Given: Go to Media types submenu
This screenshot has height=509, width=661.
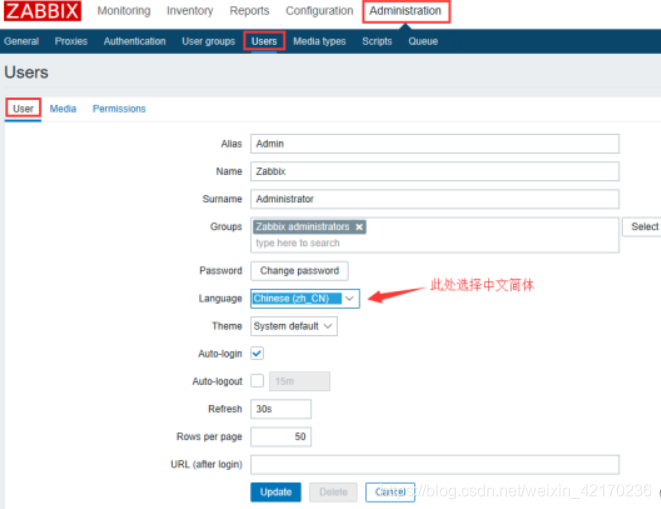Looking at the screenshot, I should coord(319,41).
